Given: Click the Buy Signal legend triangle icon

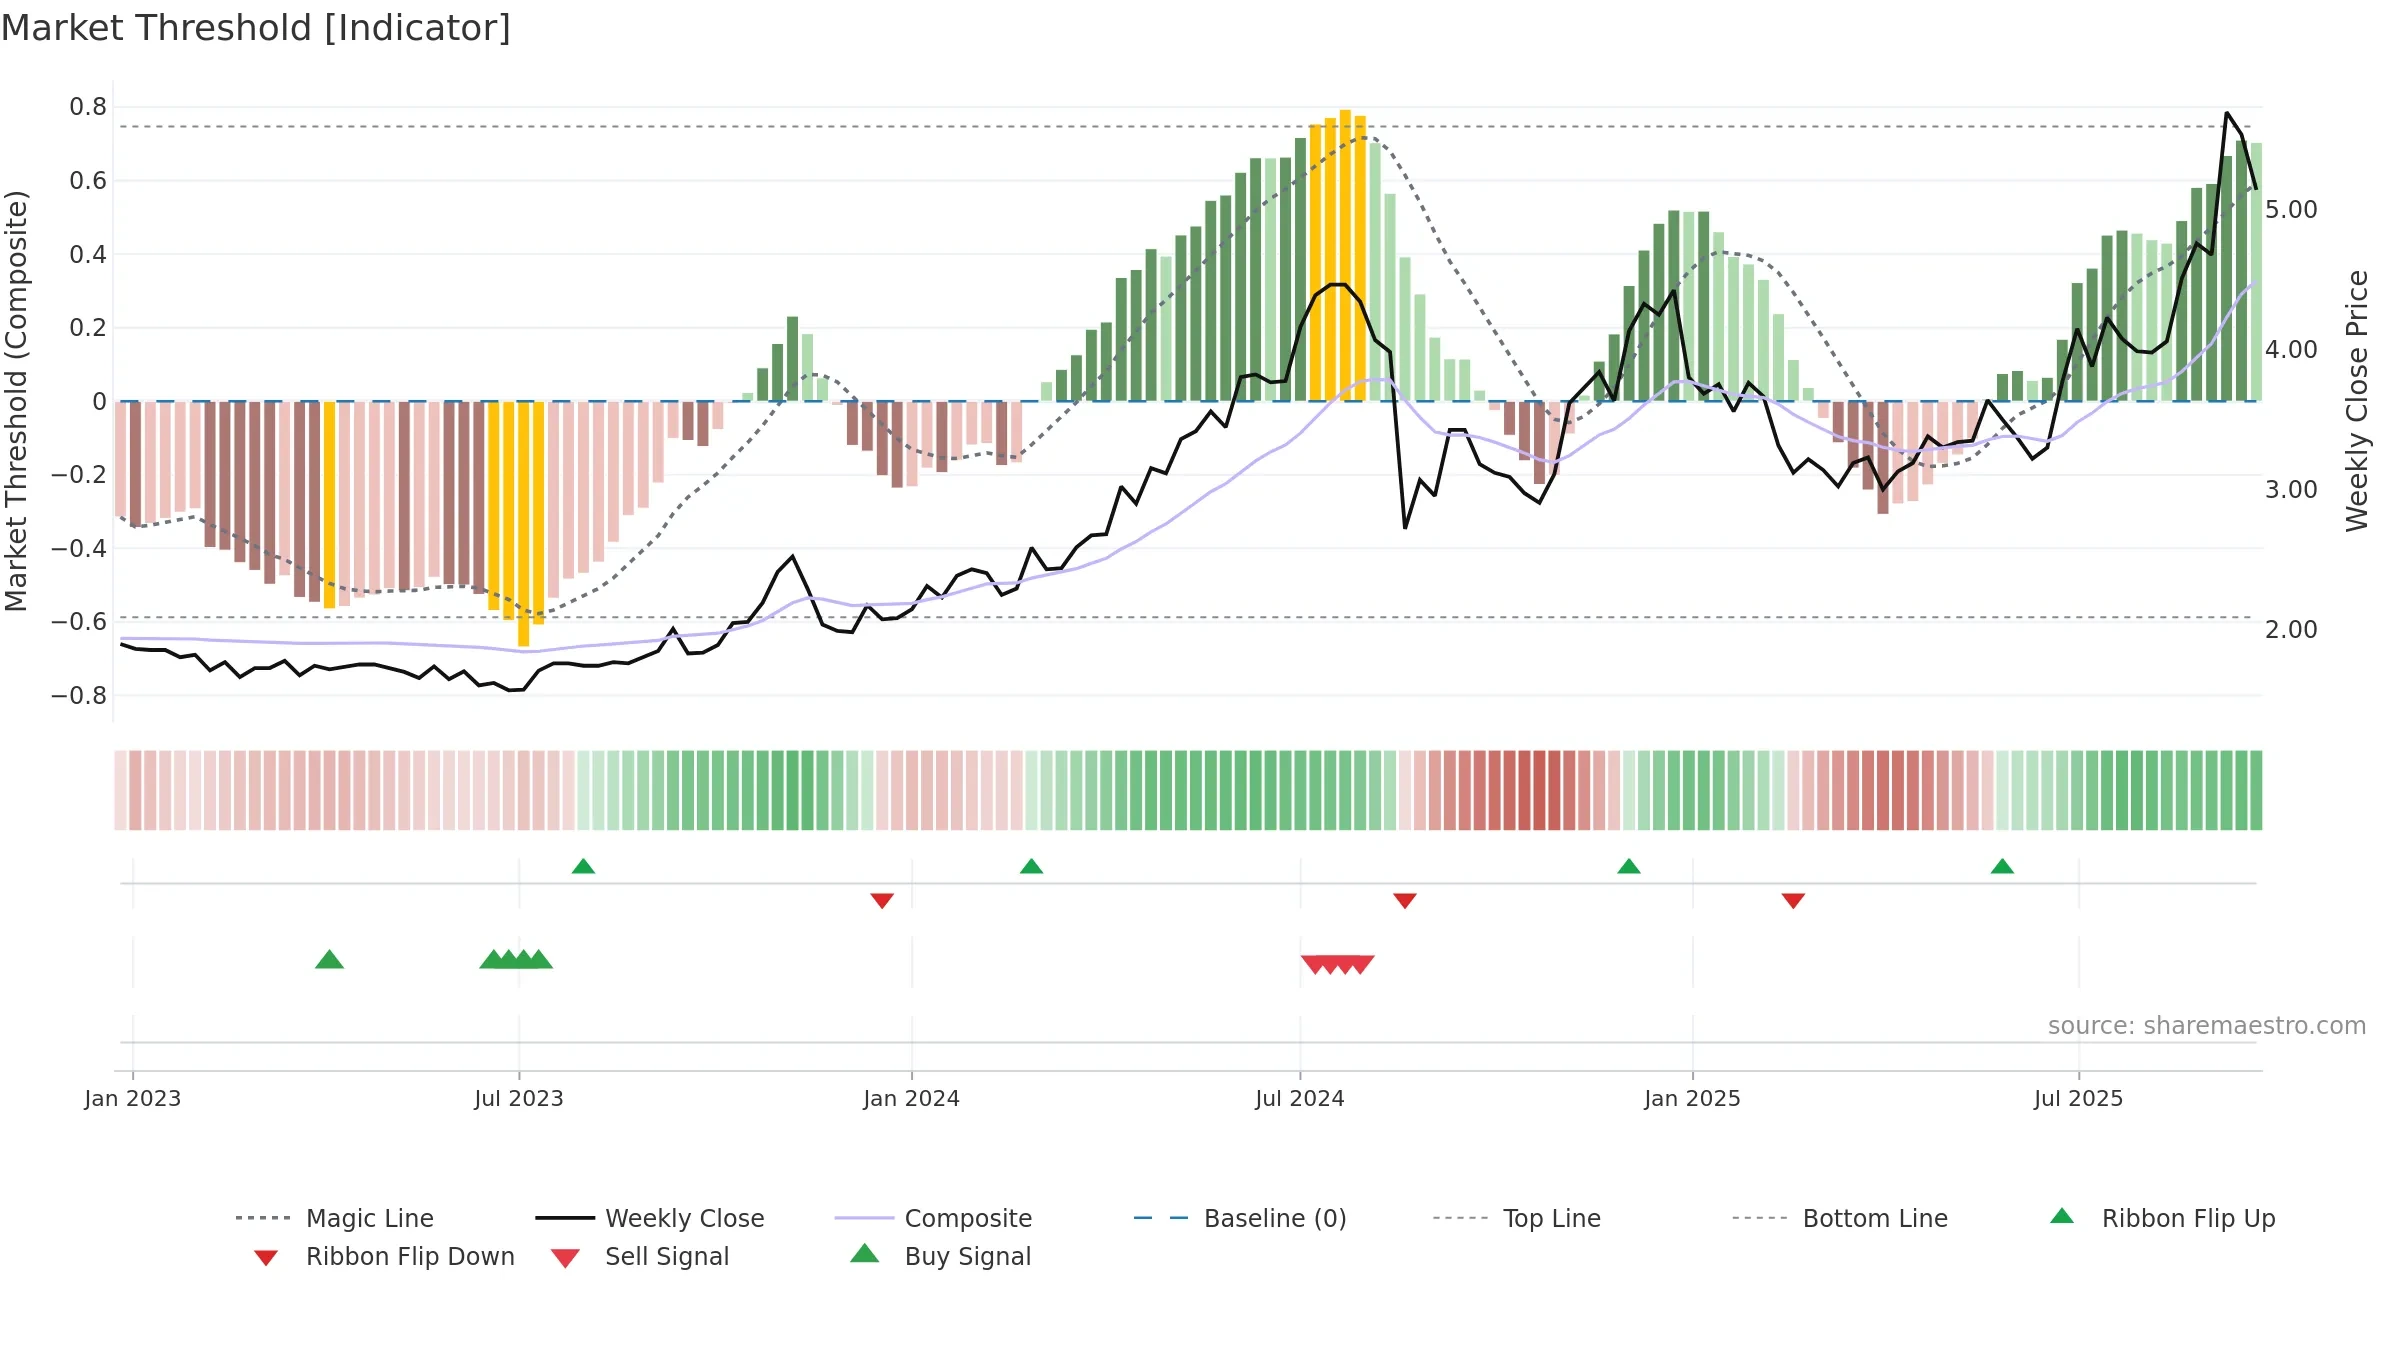Looking at the screenshot, I should pos(865,1253).
